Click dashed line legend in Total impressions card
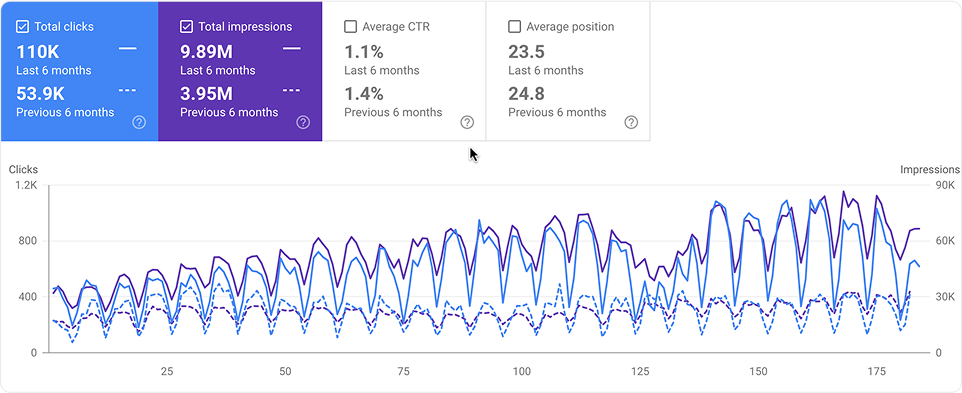This screenshot has height=393, width=962. [x=291, y=90]
